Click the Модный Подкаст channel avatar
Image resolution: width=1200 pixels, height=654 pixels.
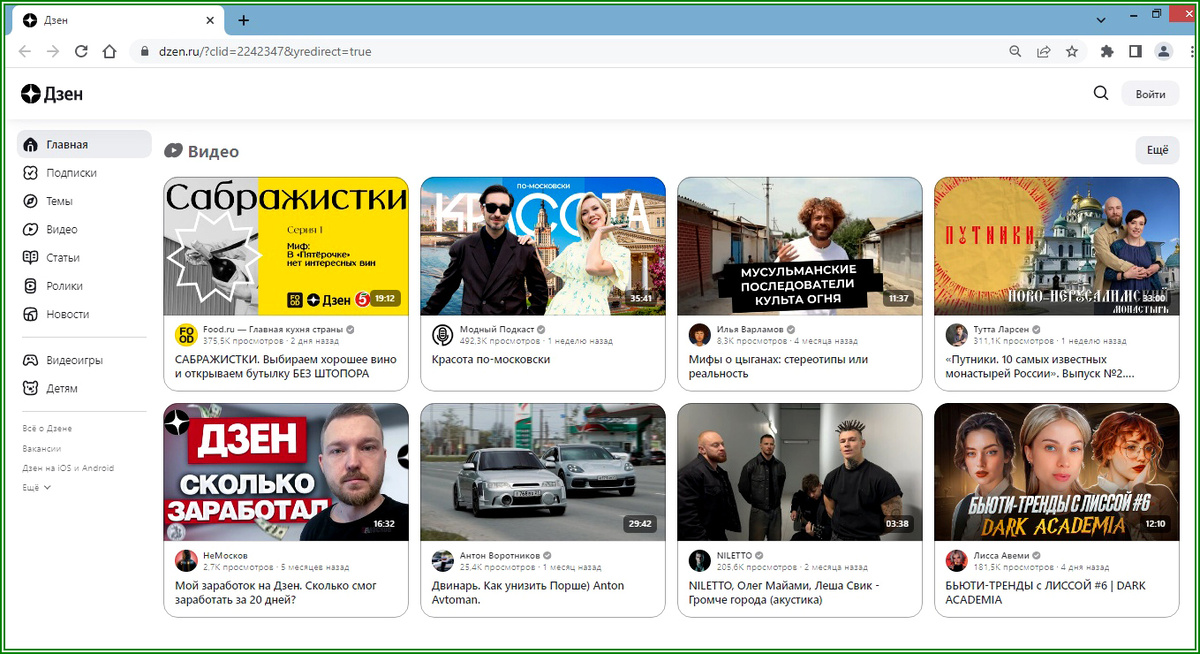(443, 335)
